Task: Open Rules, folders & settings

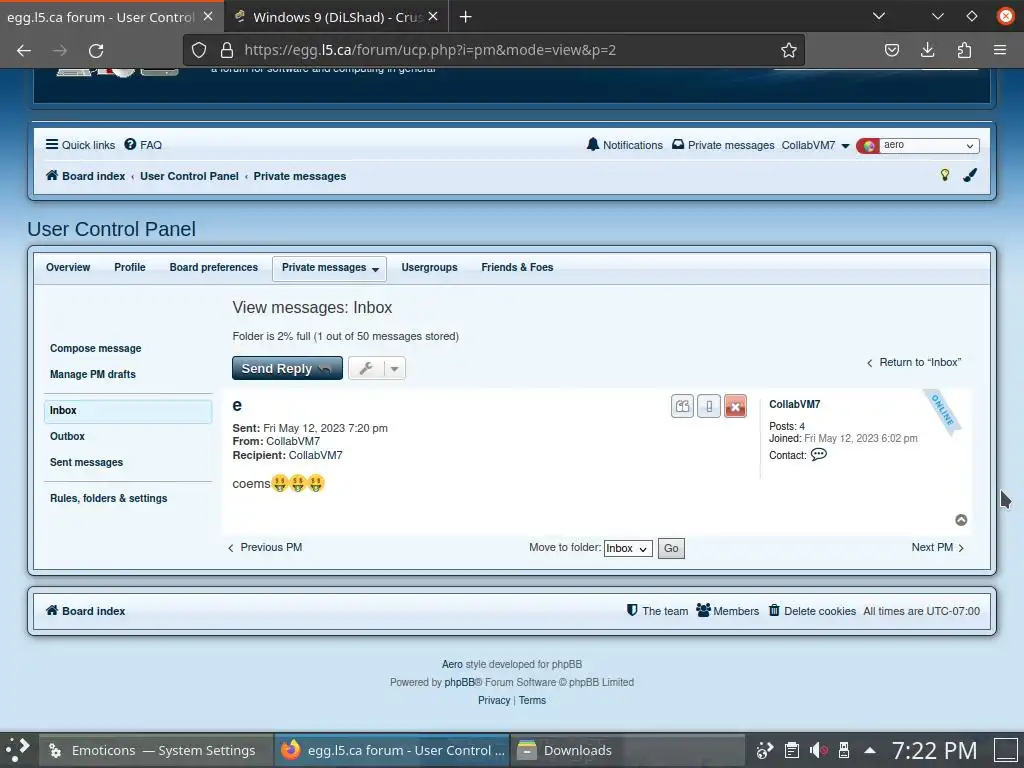Action: pos(108,498)
